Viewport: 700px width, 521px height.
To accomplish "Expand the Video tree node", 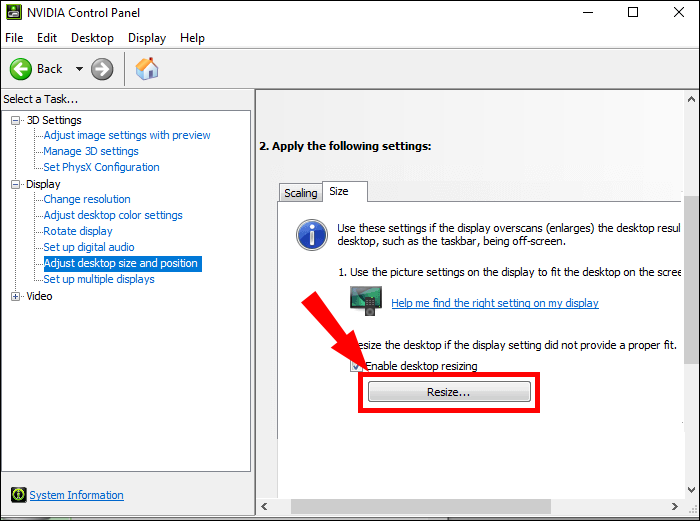I will [x=15, y=296].
